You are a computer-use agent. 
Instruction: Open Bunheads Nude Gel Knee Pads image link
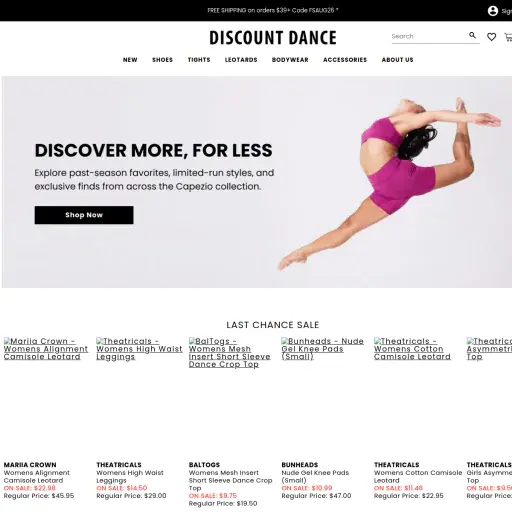pos(322,349)
